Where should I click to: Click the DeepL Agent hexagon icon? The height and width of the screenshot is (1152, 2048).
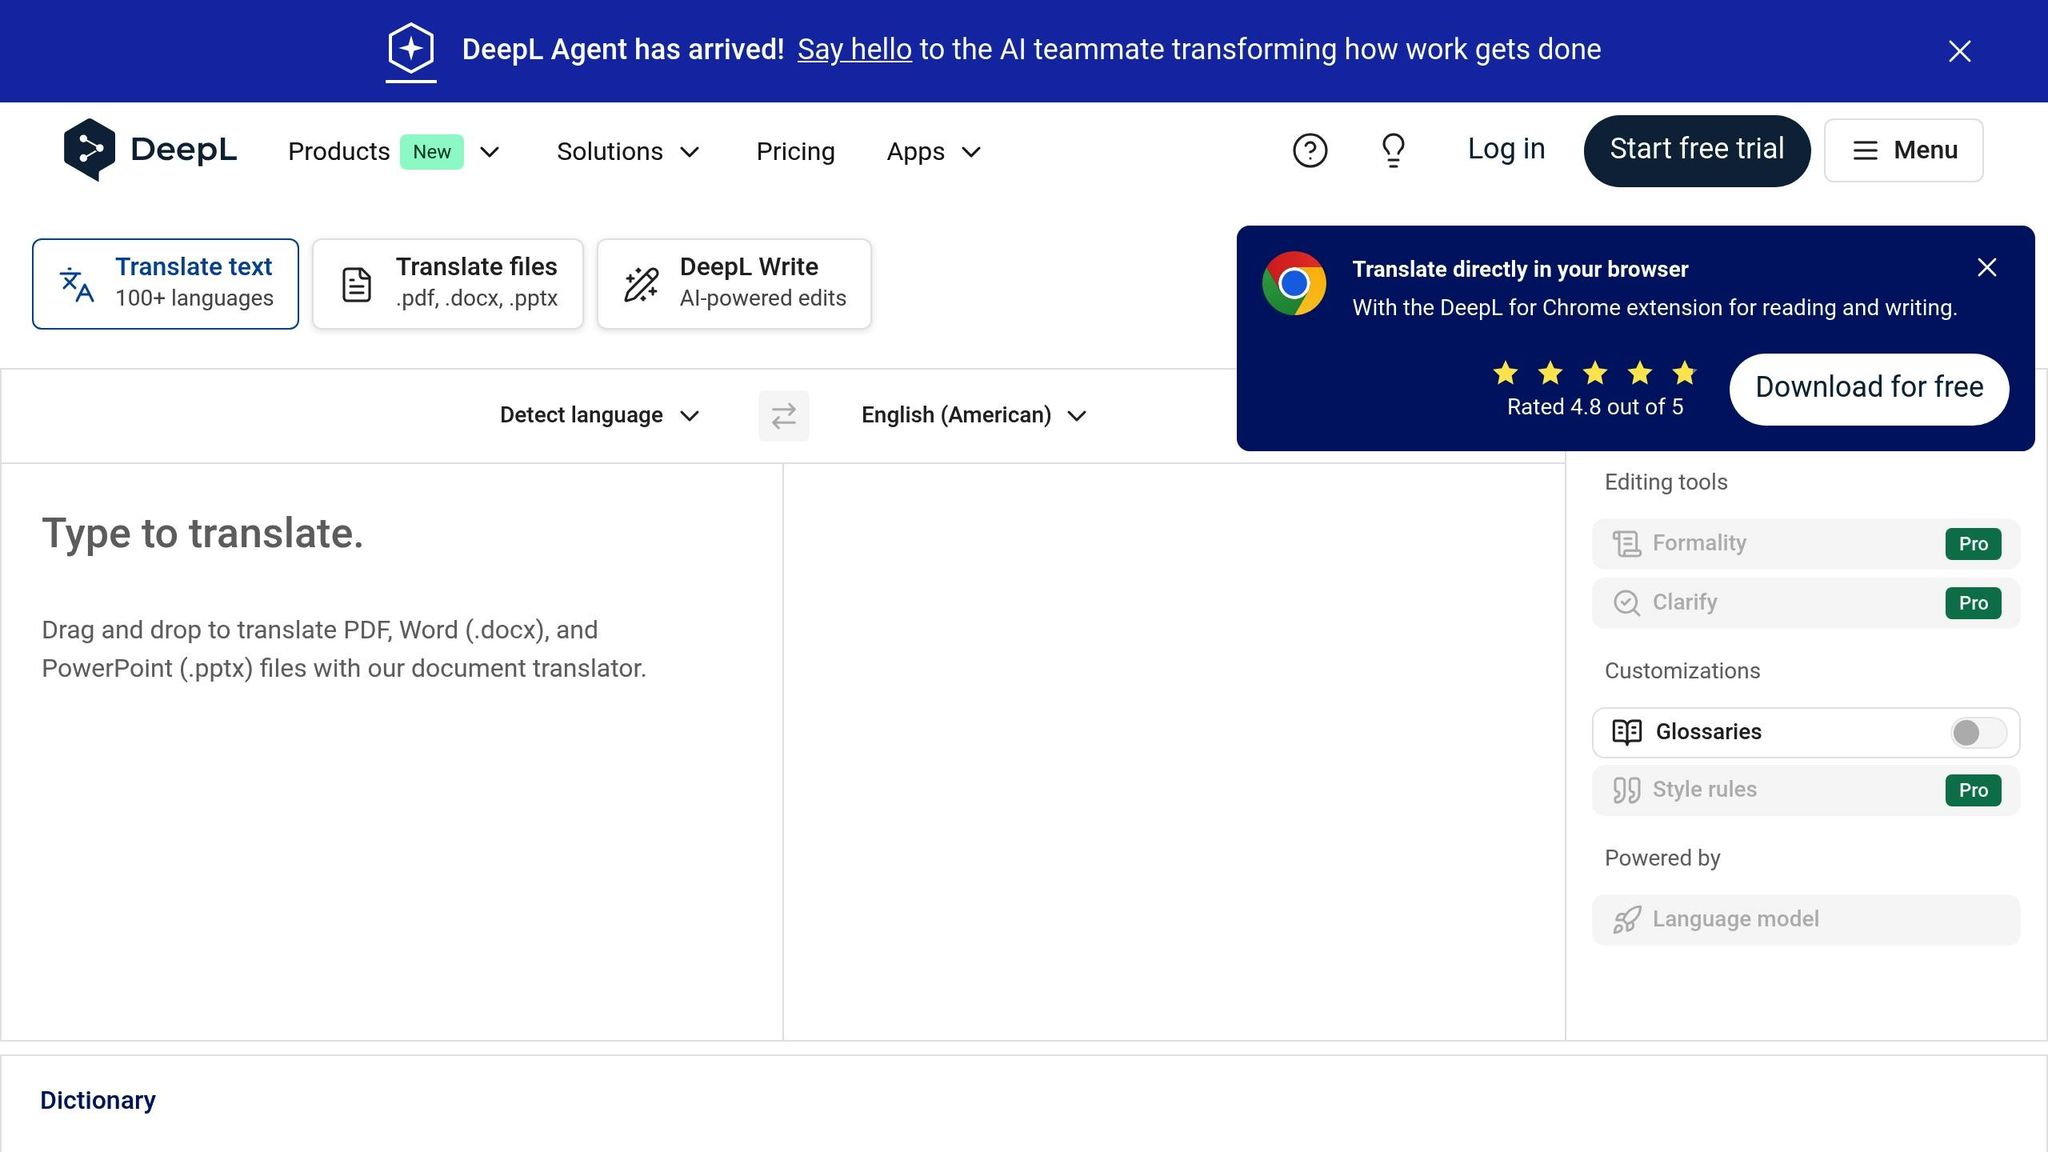(411, 48)
